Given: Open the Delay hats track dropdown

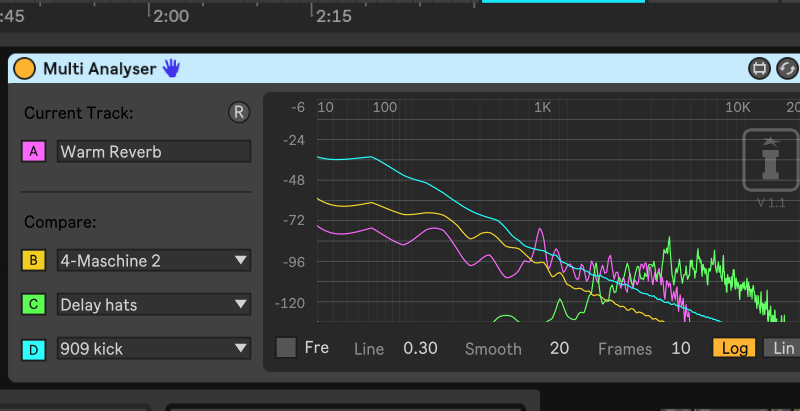Looking at the screenshot, I should (x=153, y=305).
